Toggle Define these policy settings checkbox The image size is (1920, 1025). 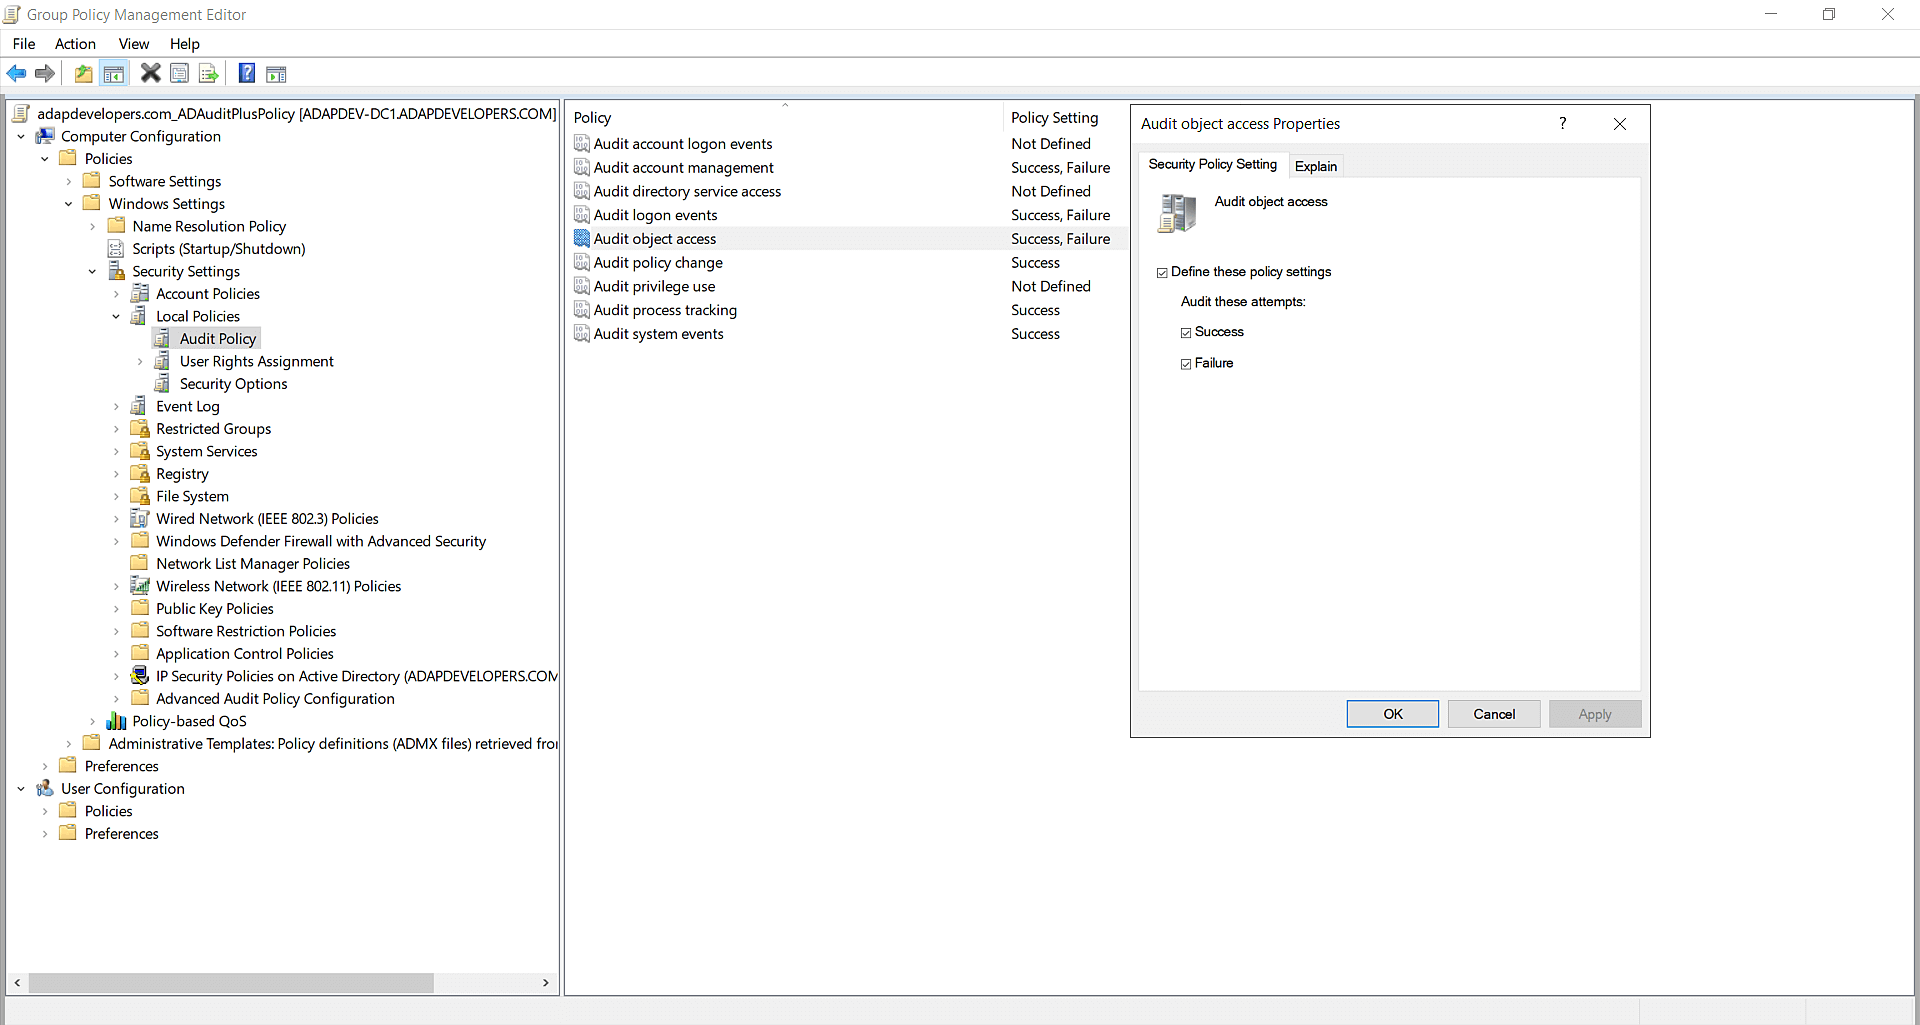tap(1162, 272)
